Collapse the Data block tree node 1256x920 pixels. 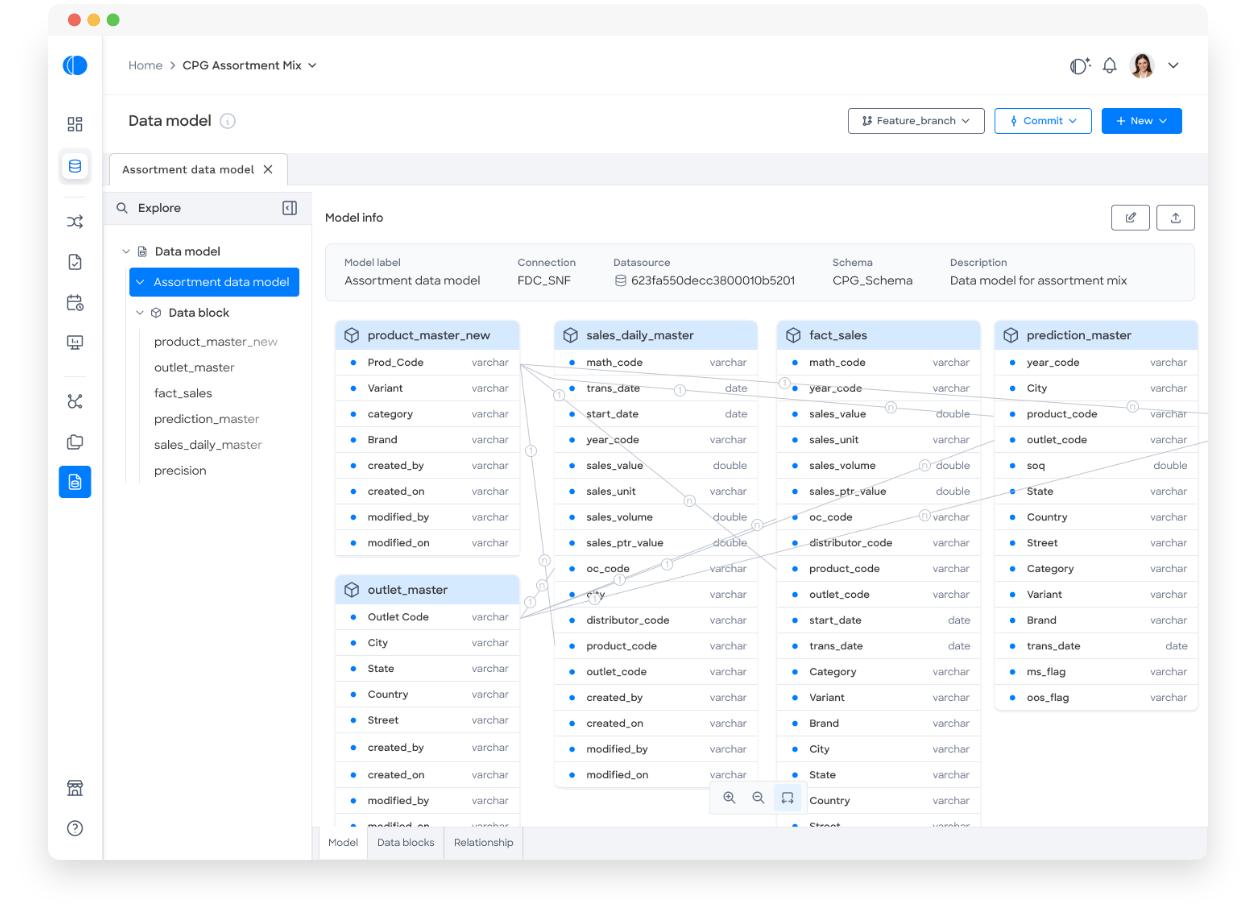click(x=140, y=313)
